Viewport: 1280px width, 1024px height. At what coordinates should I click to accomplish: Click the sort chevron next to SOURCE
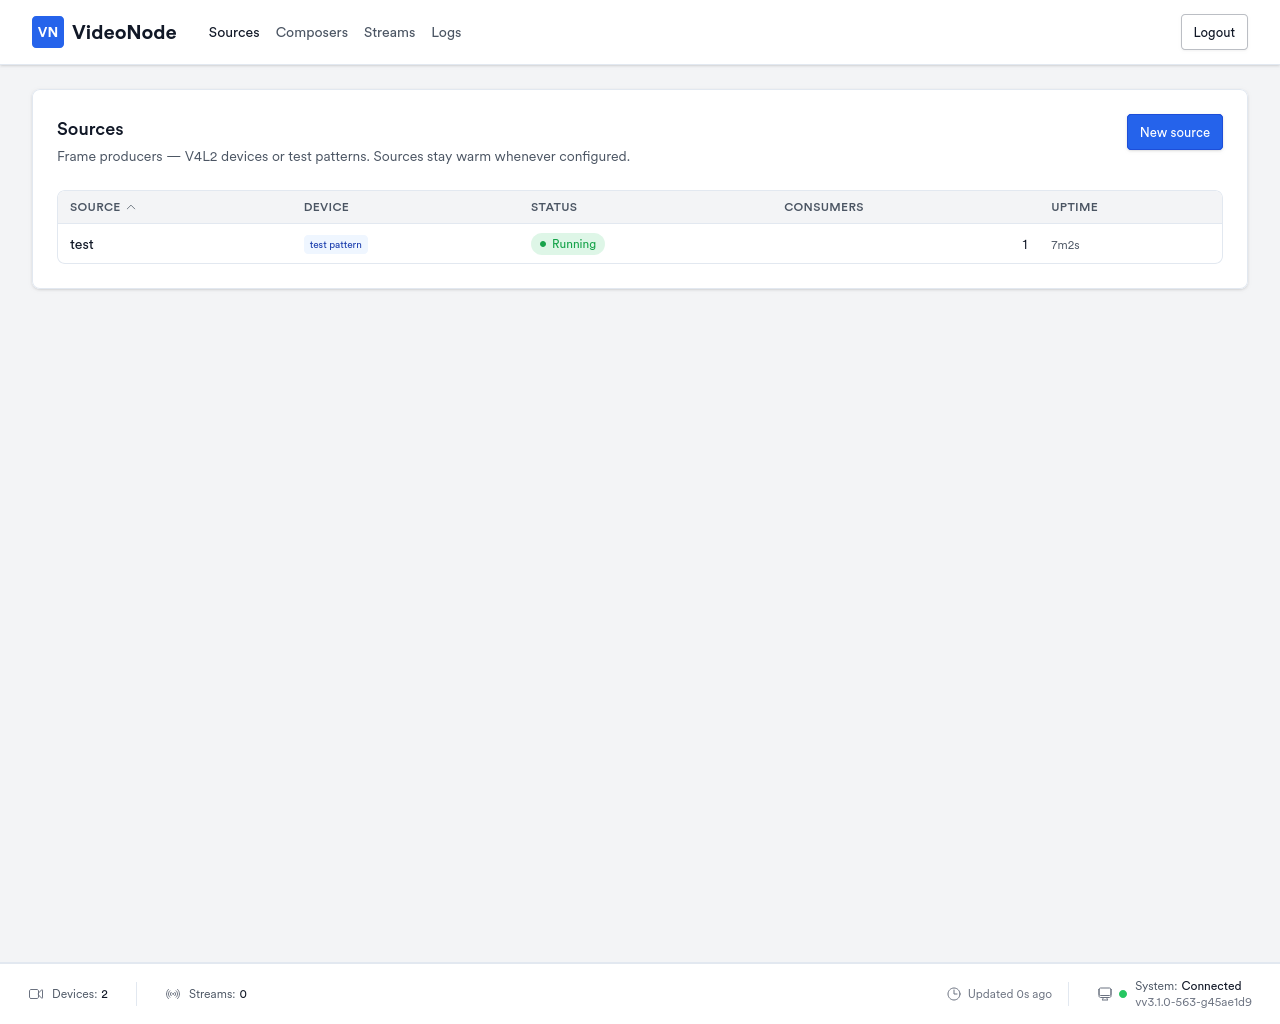[131, 207]
